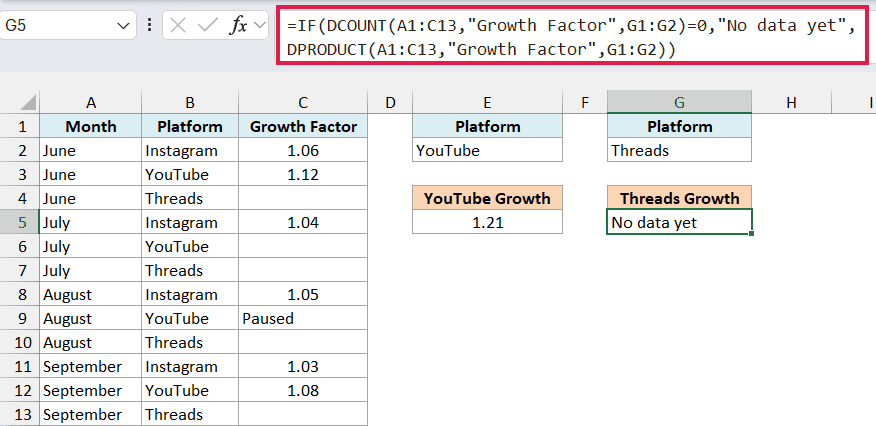Select column B header
The height and width of the screenshot is (426, 876).
coord(190,102)
